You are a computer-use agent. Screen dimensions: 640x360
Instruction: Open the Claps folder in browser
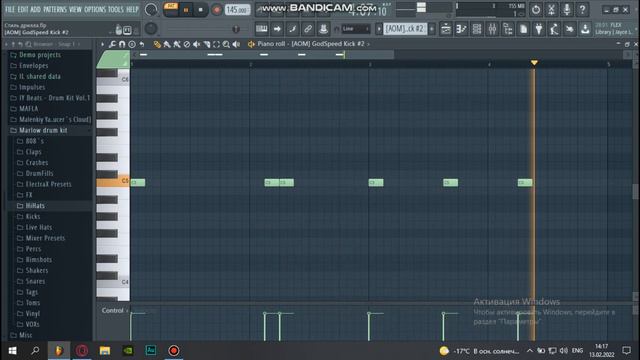tap(33, 152)
